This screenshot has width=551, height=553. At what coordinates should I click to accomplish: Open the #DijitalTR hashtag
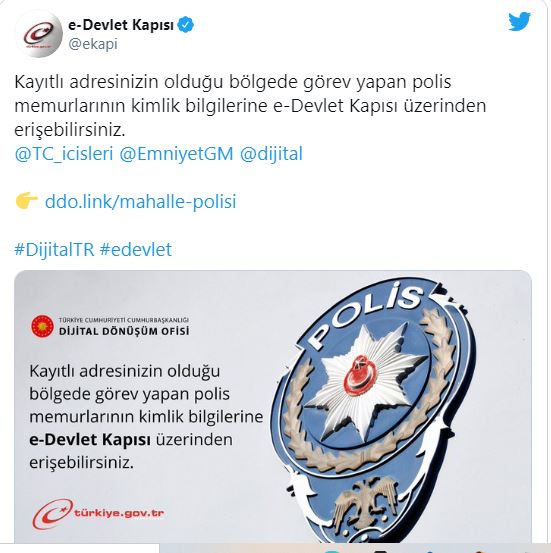(54, 249)
